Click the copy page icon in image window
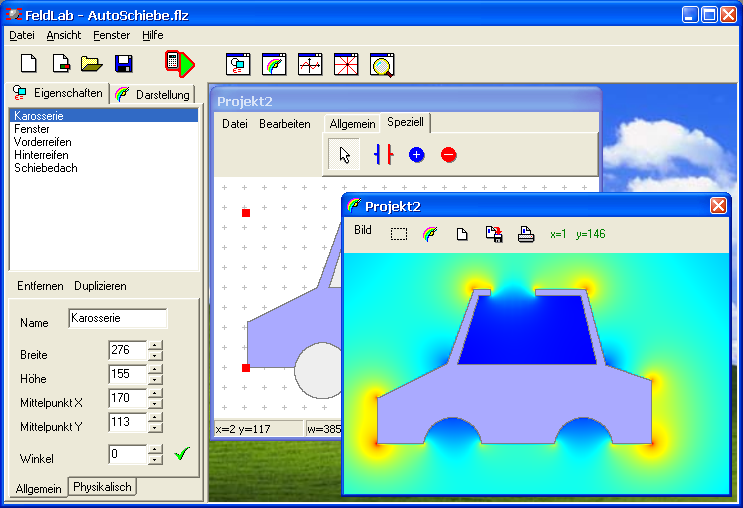The height and width of the screenshot is (508, 743). coord(462,234)
